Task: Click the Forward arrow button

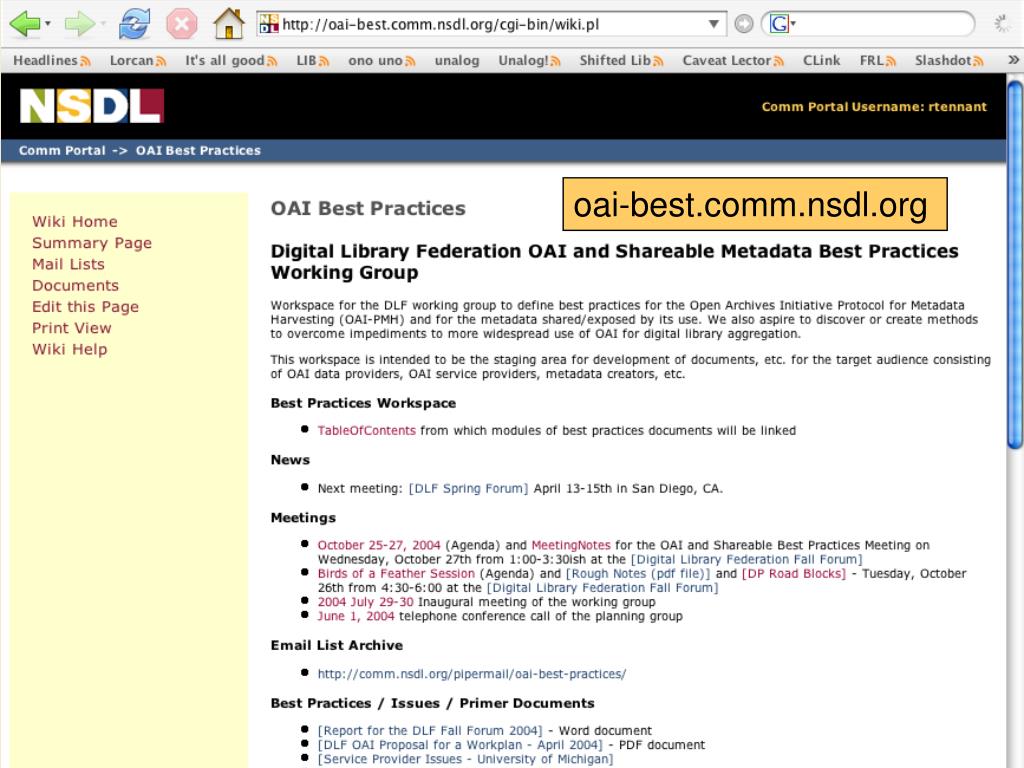Action: click(x=80, y=24)
